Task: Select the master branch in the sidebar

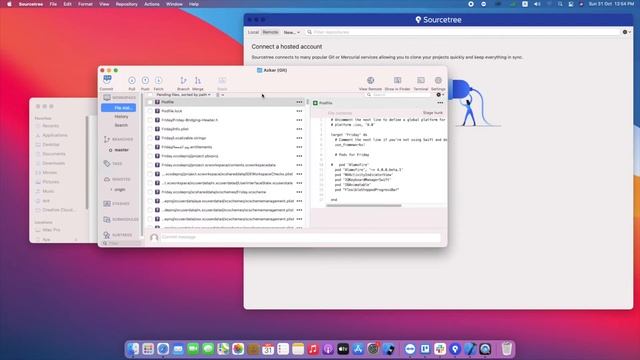Action: 121,150
